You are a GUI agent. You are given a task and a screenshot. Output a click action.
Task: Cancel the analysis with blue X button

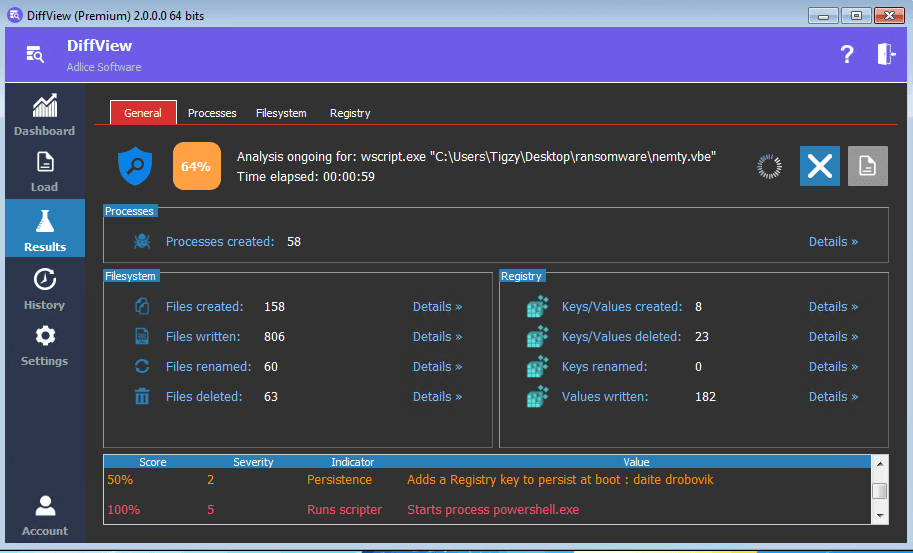(819, 166)
